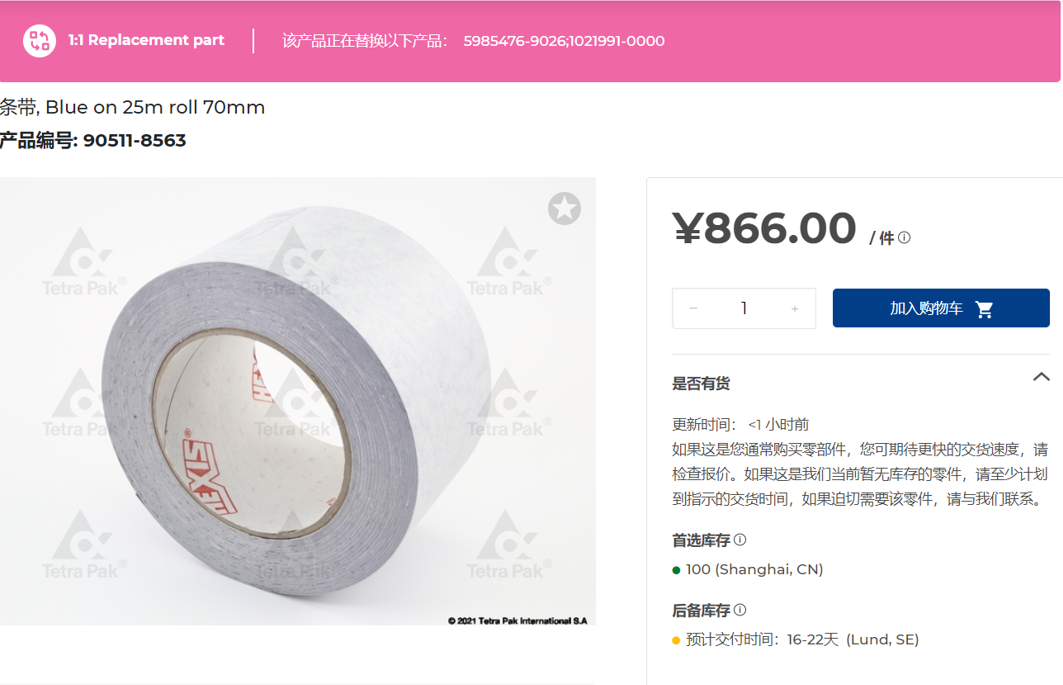Click the quantity input field

[x=744, y=309]
